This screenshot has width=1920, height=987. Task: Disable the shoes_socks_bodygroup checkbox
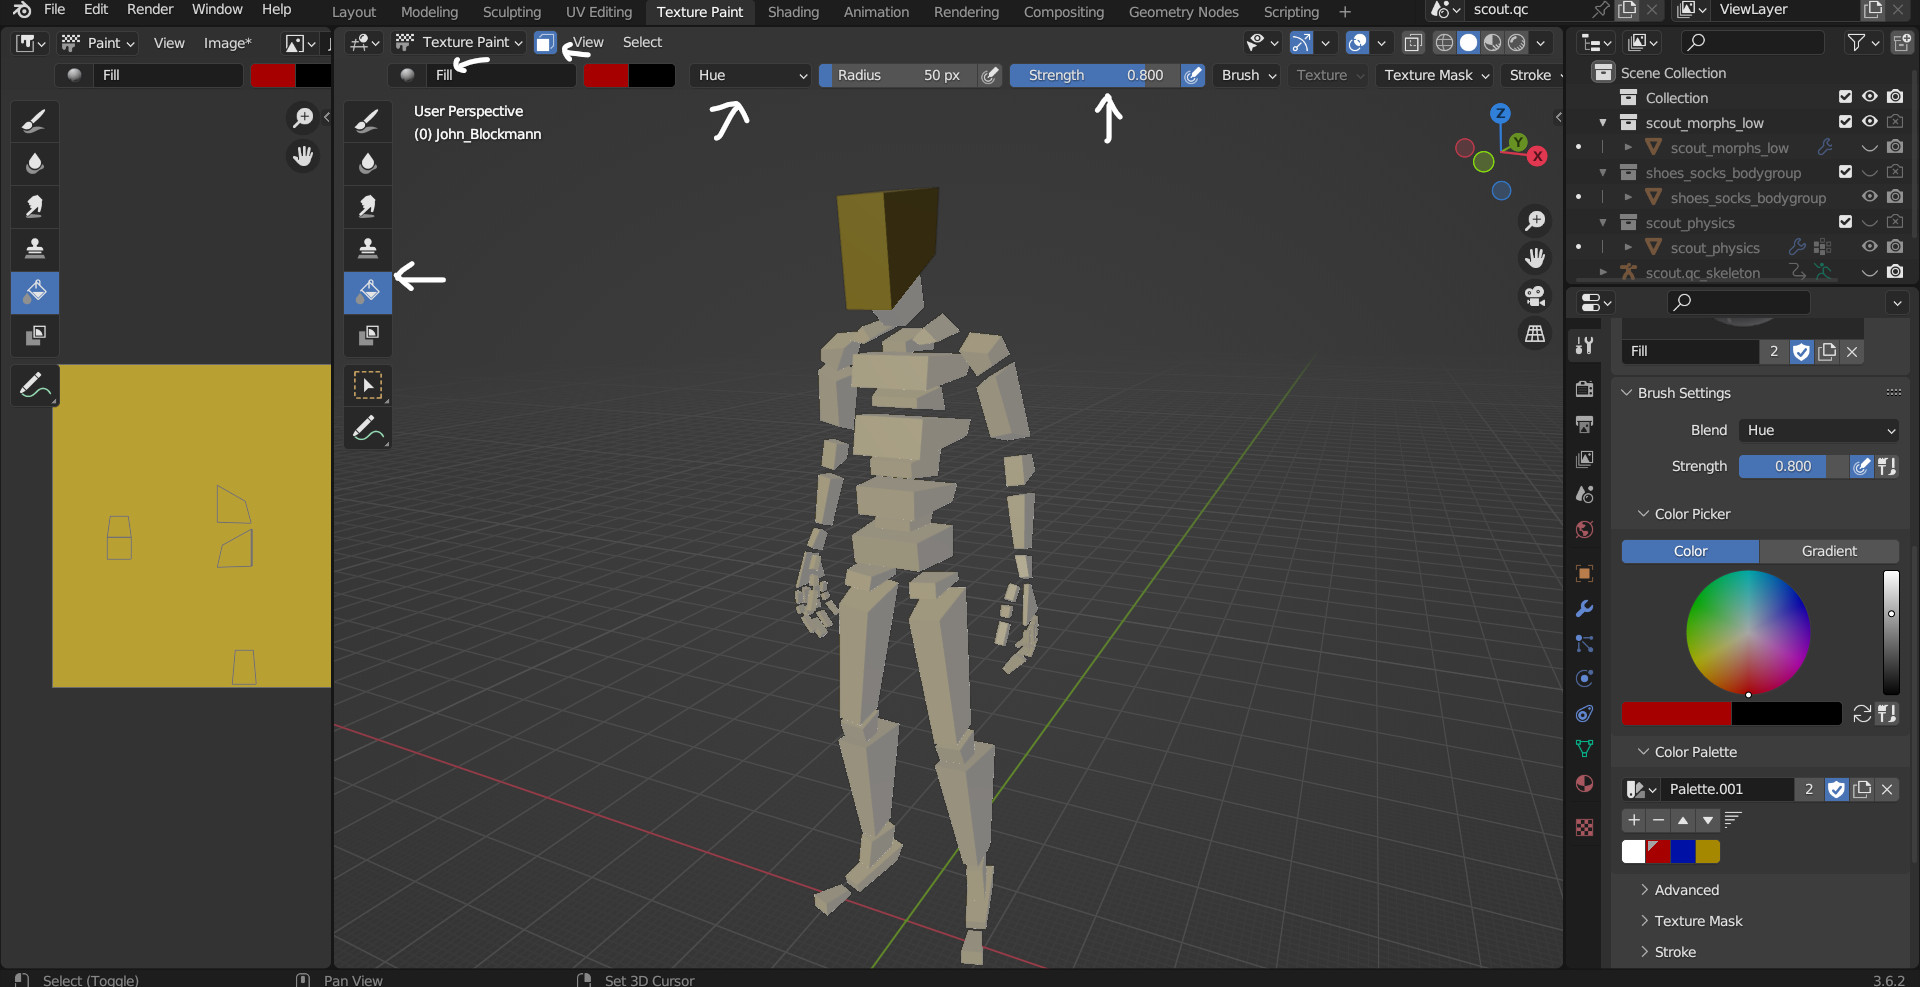coord(1845,172)
